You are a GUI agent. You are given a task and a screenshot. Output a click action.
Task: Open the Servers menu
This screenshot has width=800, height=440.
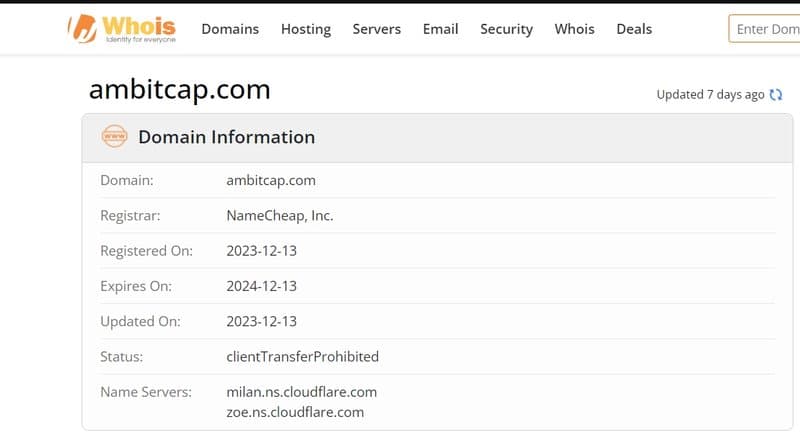click(x=377, y=29)
